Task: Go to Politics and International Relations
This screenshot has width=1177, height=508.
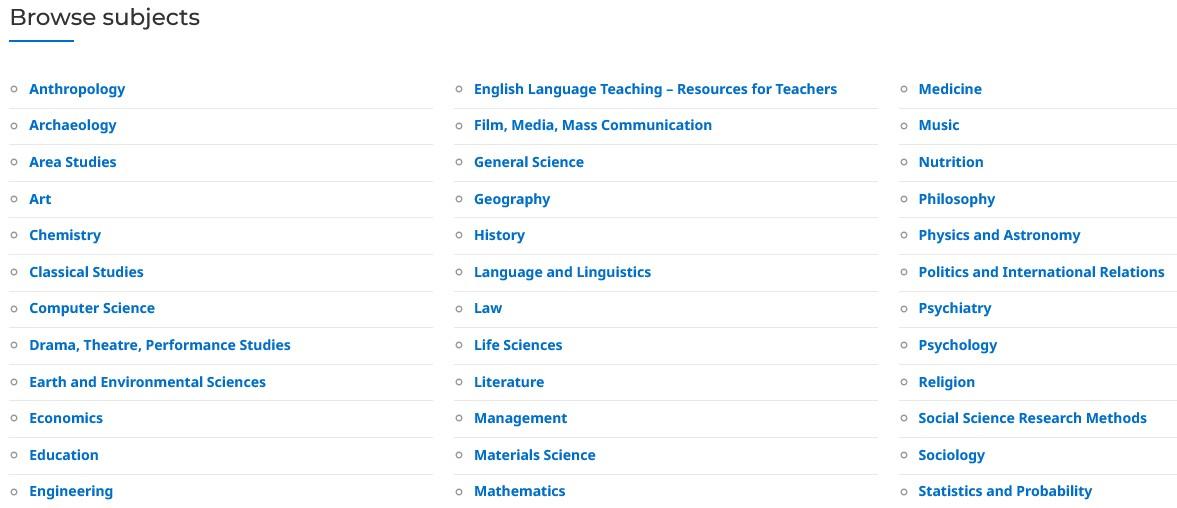Action: 1042,272
